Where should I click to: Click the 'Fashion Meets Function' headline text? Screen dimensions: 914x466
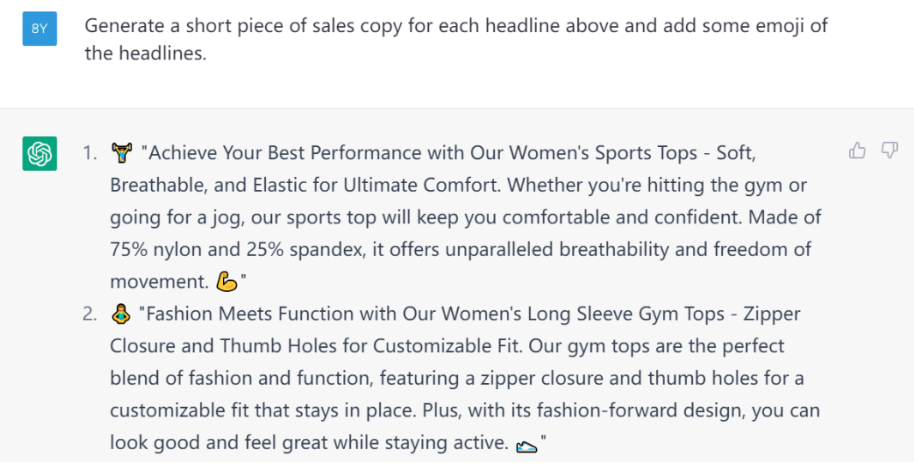pyautogui.click(x=247, y=314)
